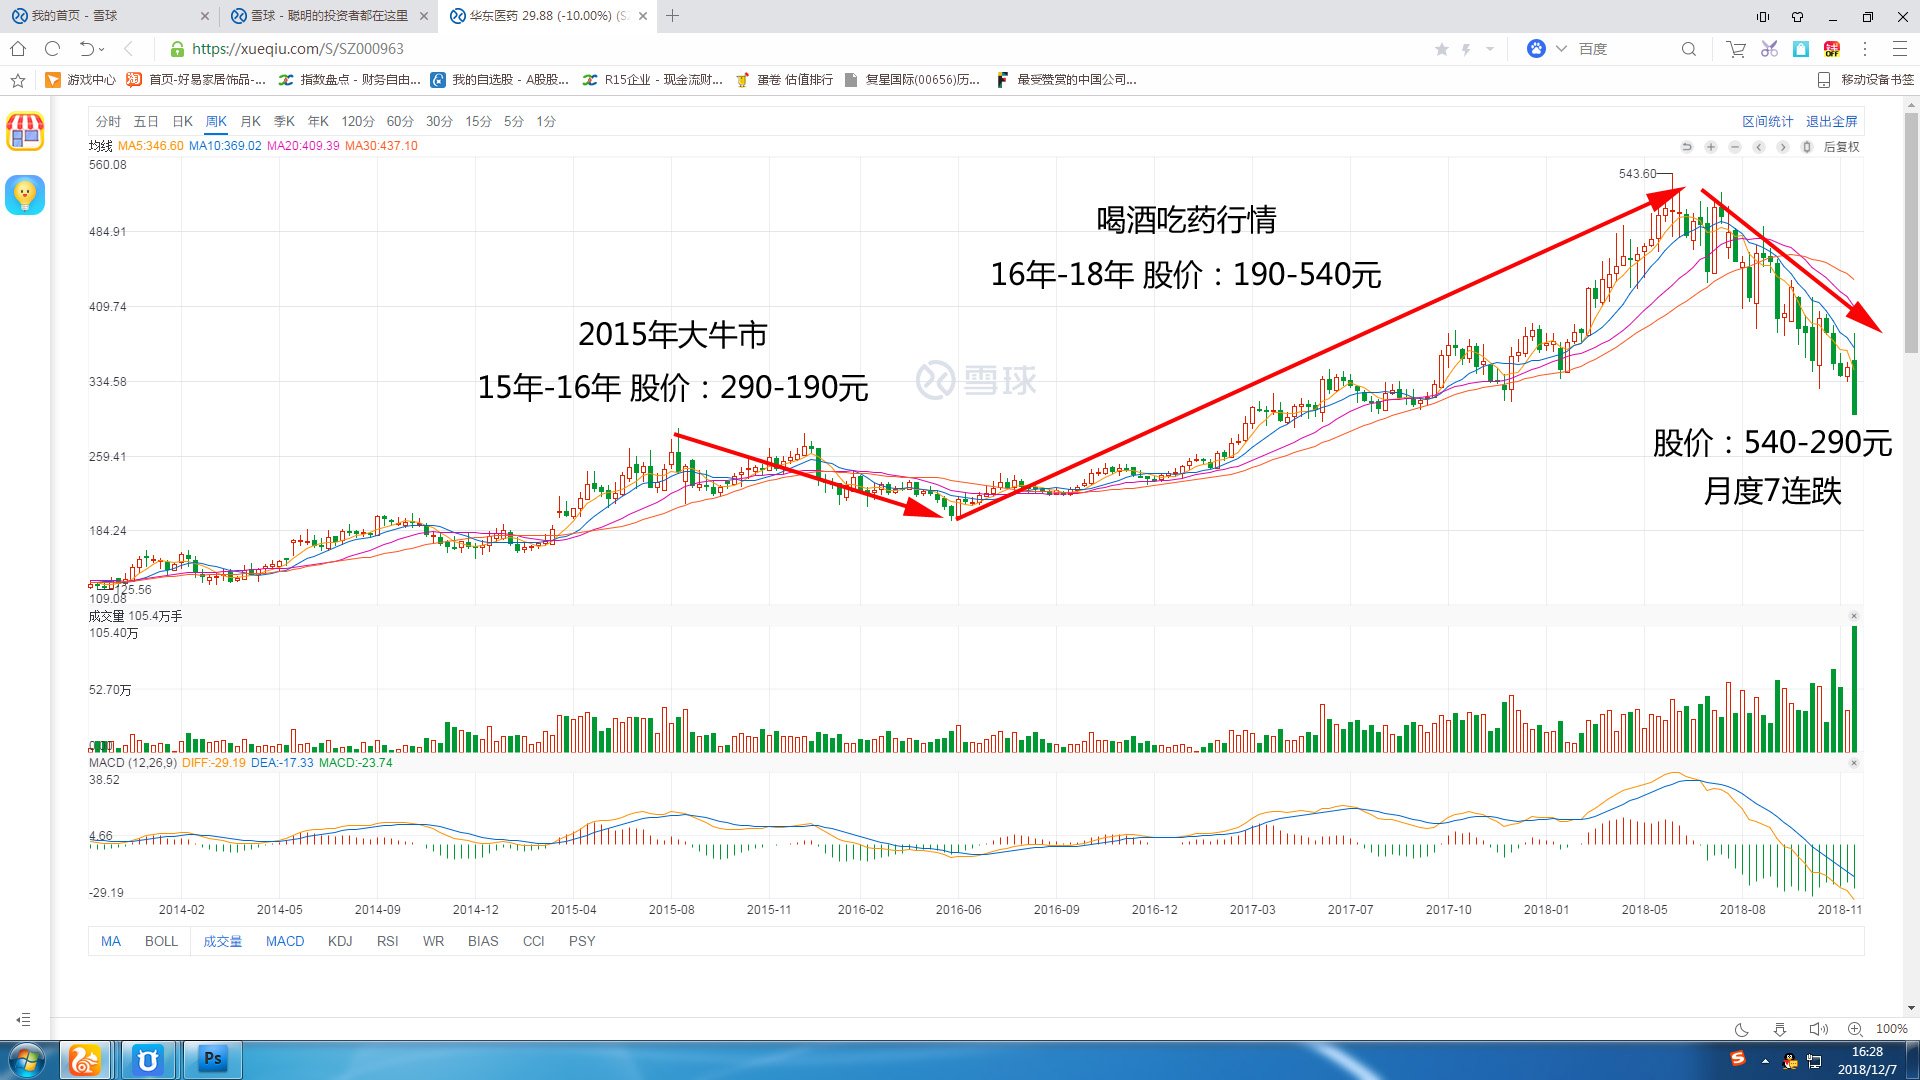Click the chart zoom-in plus icon
This screenshot has height=1080, width=1920.
tap(1711, 147)
